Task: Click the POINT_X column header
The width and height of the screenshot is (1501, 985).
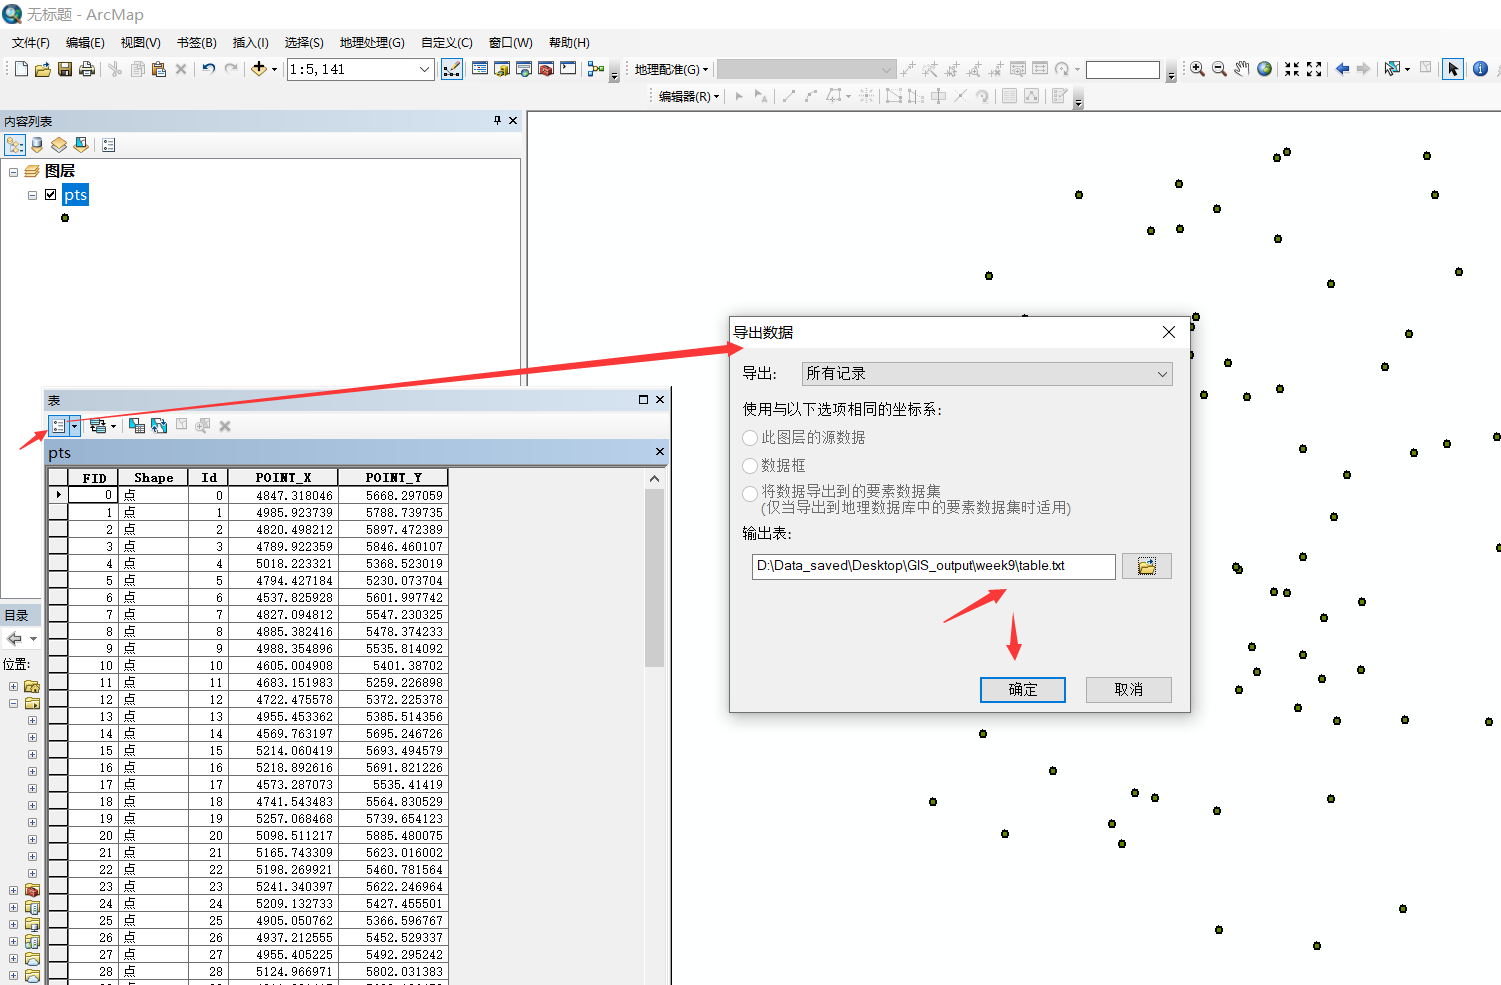Action: tap(283, 478)
